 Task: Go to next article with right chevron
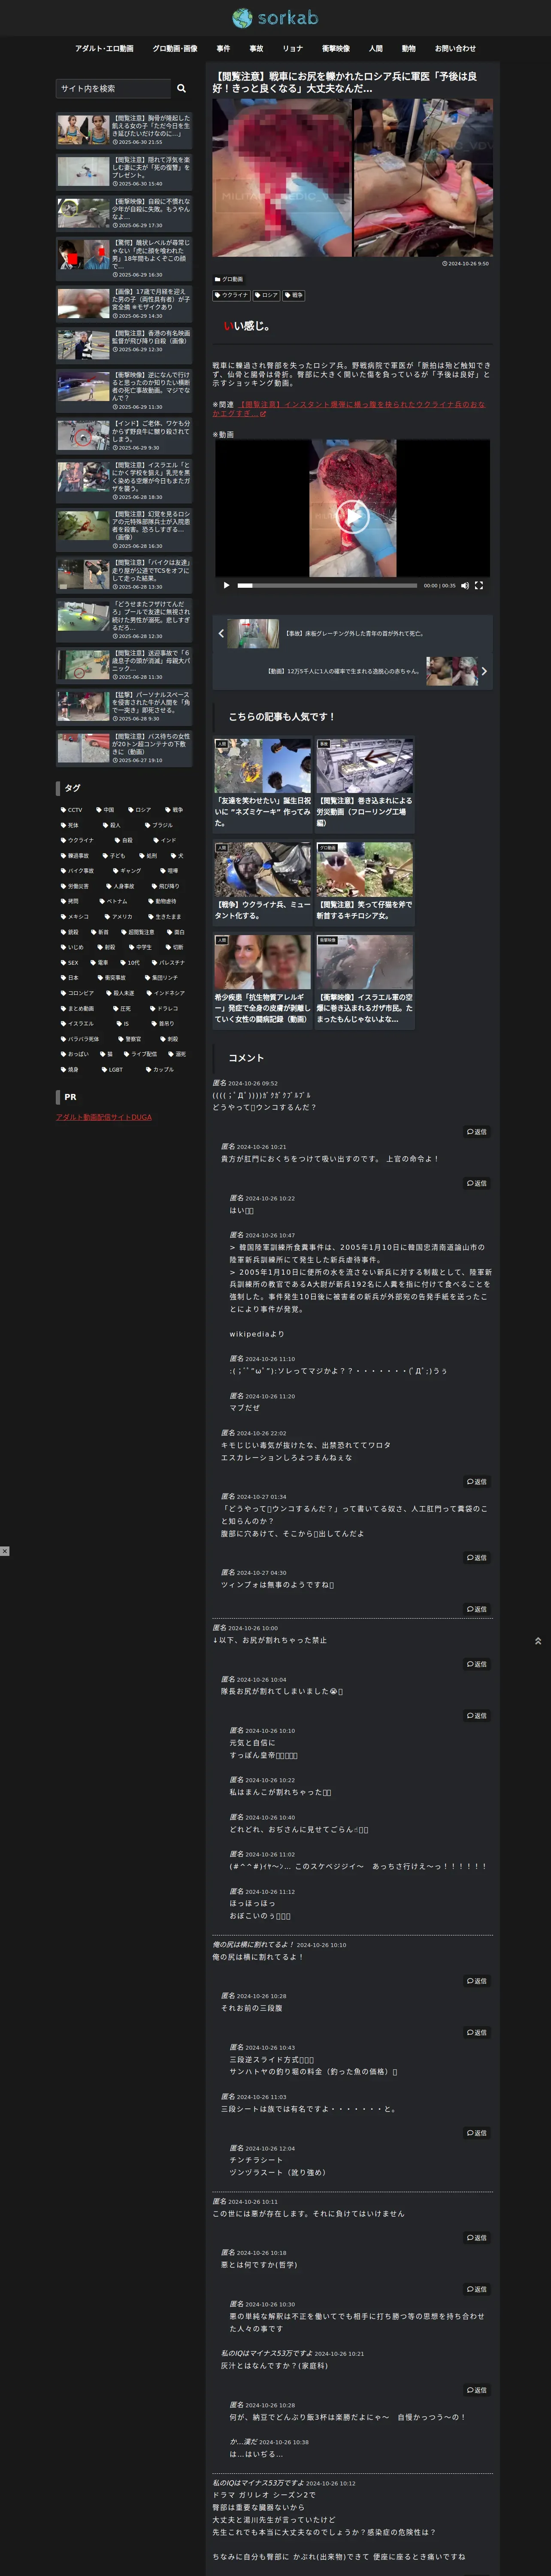tap(484, 671)
